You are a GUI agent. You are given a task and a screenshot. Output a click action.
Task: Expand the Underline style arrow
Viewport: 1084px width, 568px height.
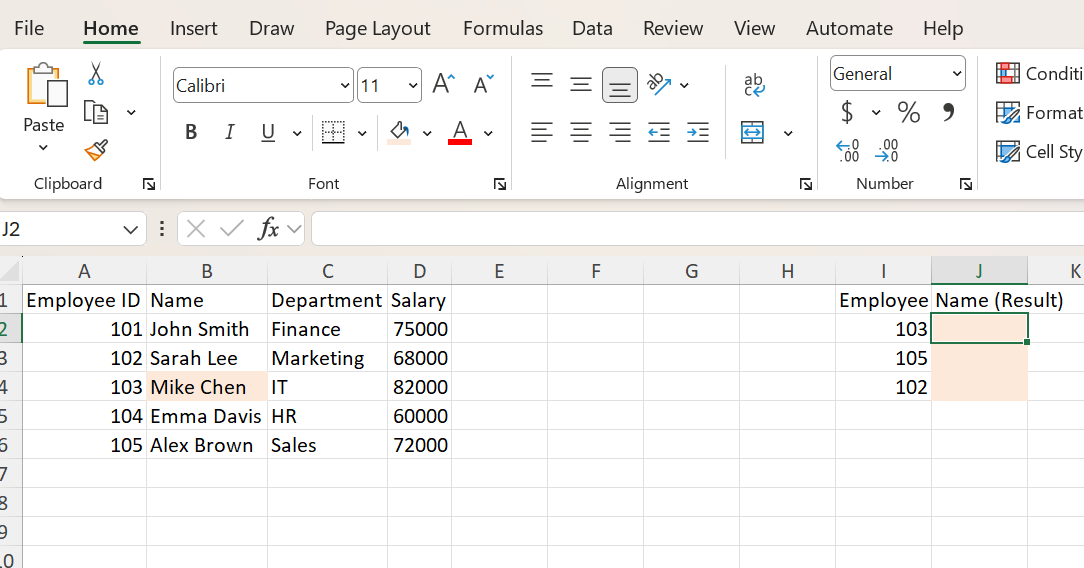tap(297, 133)
